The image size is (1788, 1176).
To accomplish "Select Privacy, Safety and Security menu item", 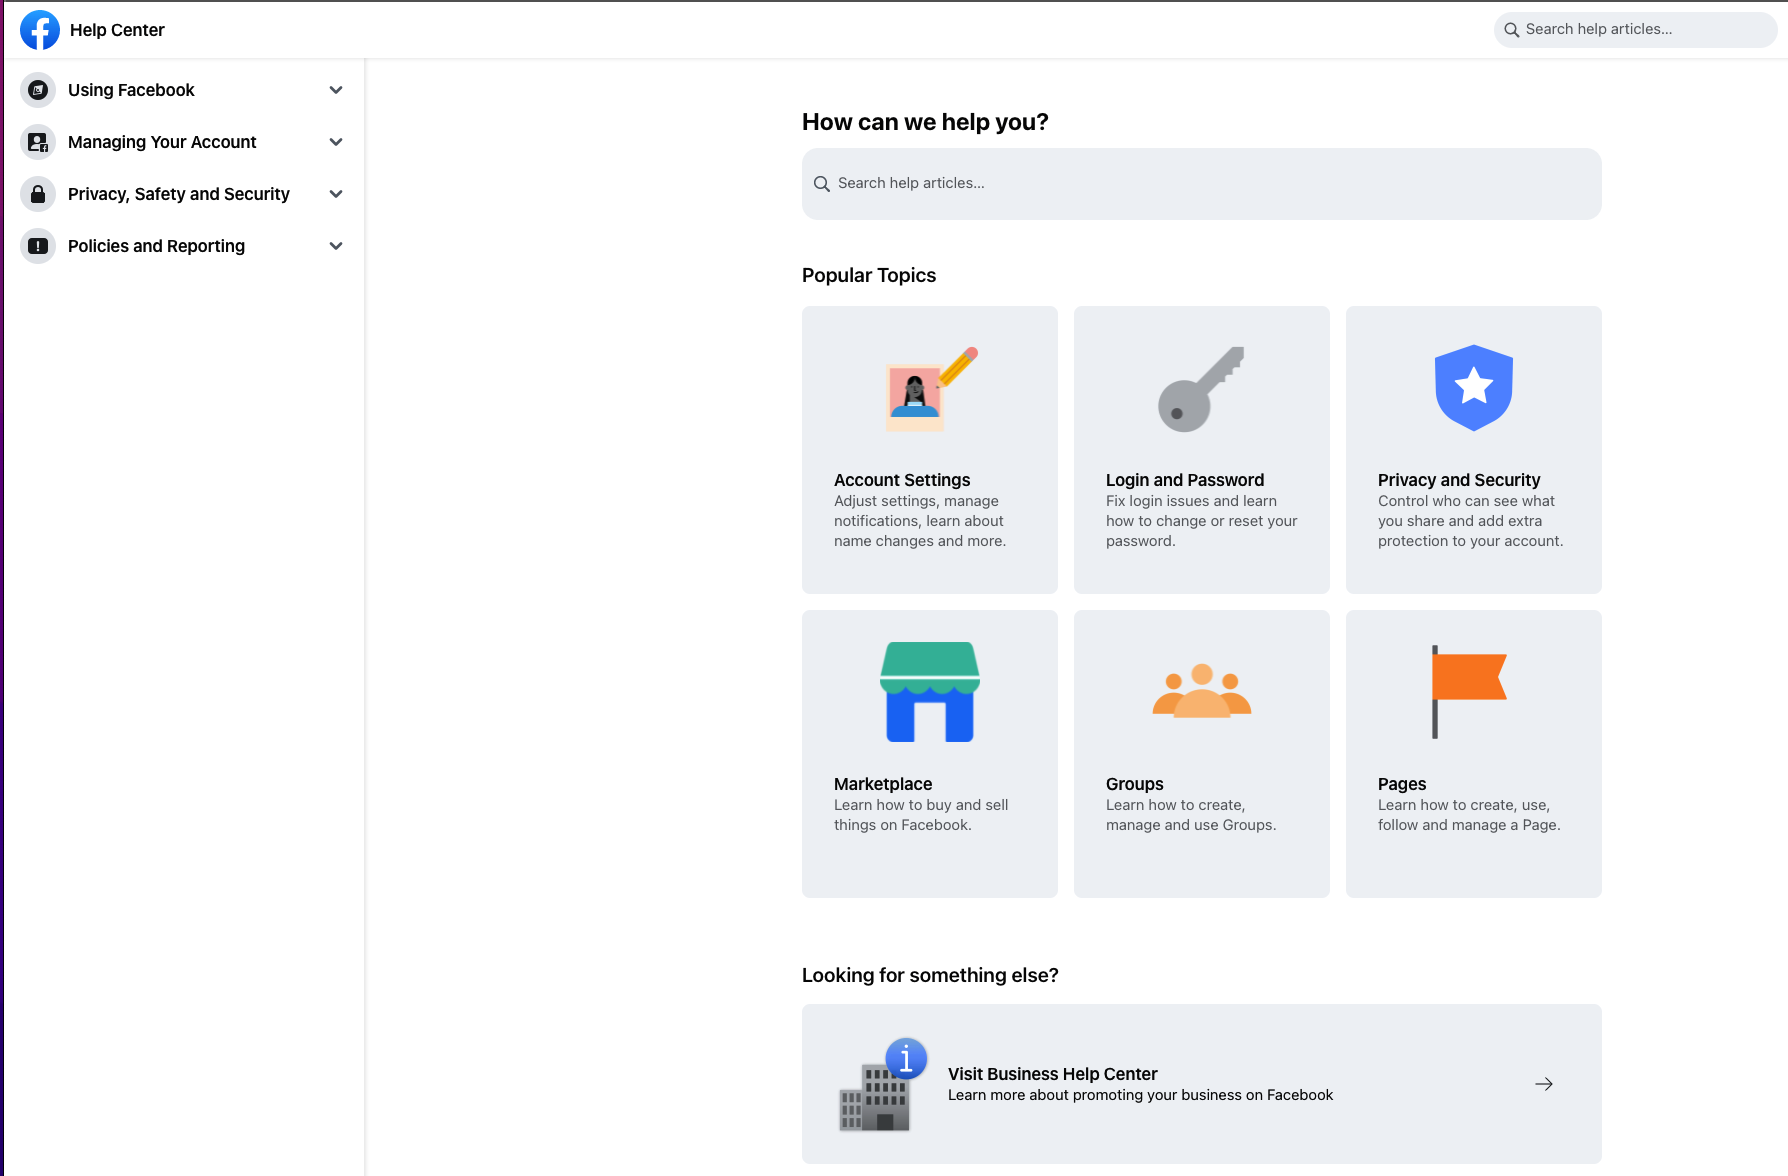I will click(x=182, y=194).
